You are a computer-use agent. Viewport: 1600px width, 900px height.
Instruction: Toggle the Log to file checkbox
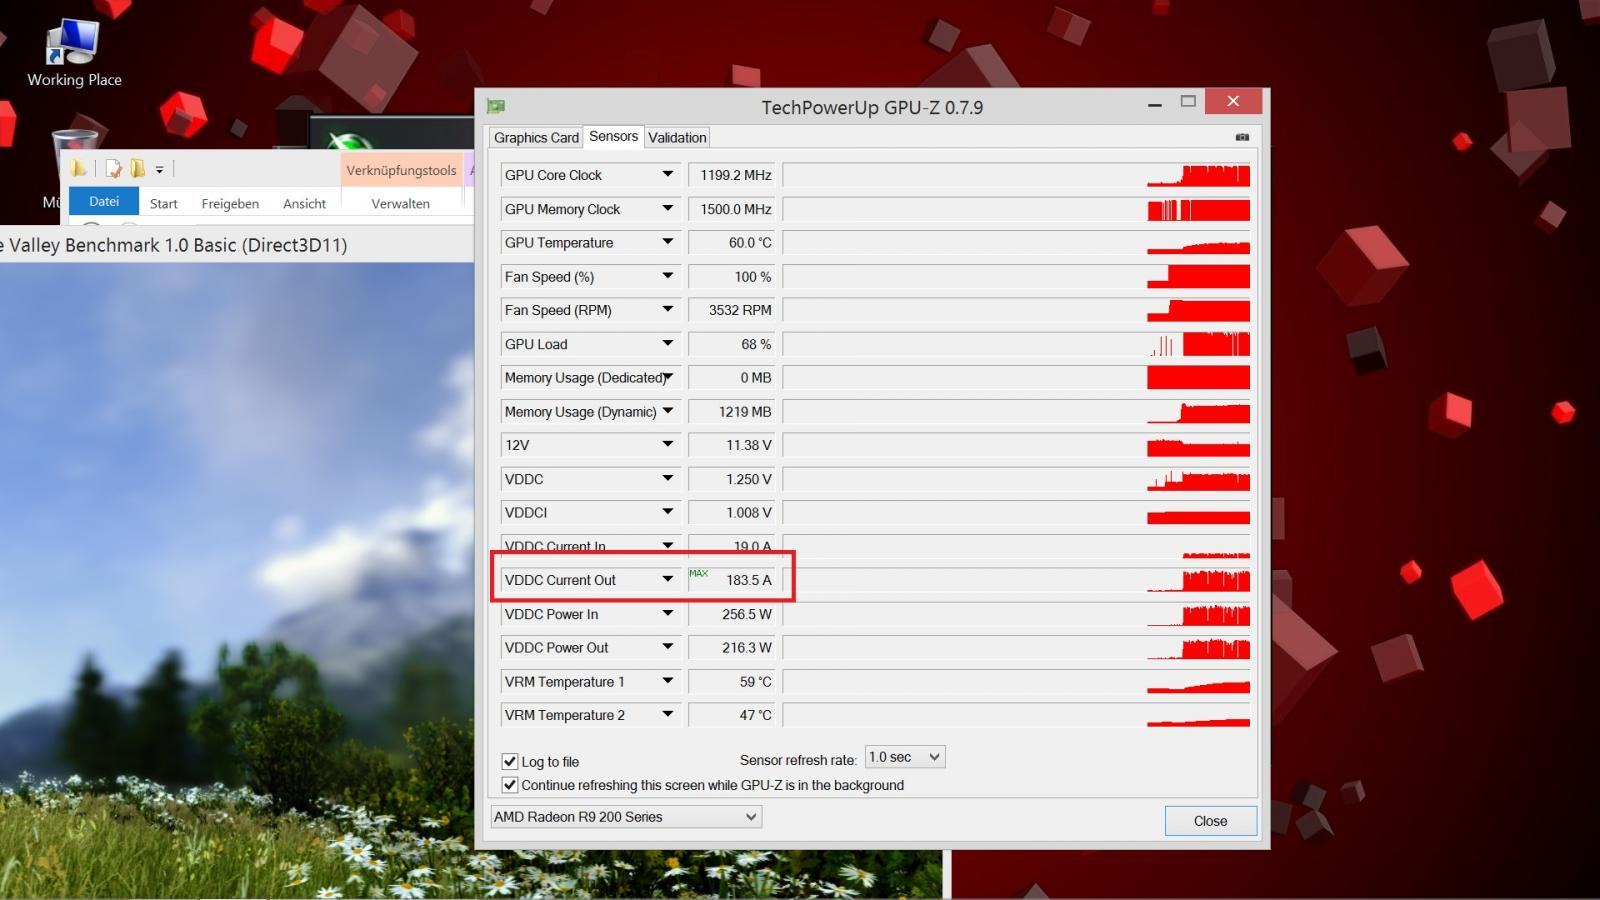(510, 761)
